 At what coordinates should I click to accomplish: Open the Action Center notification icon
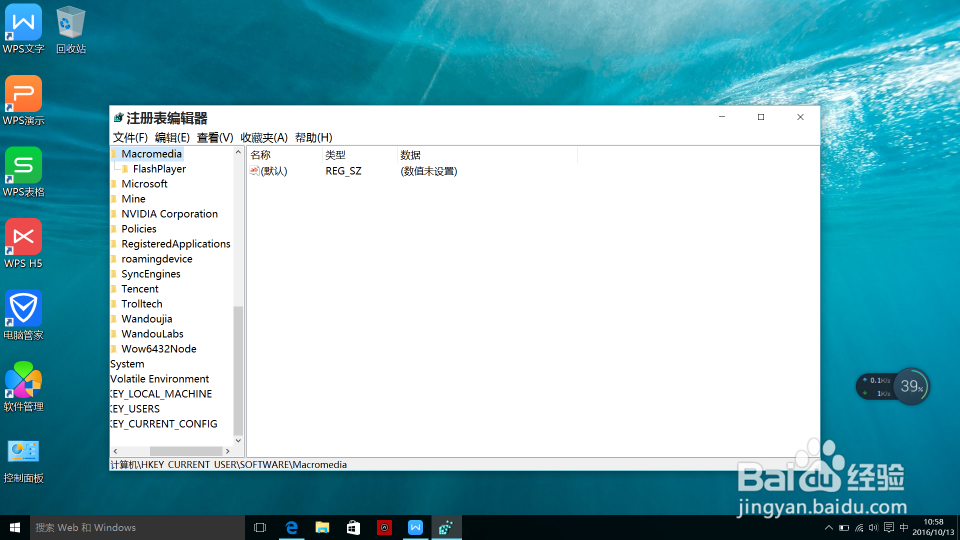pyautogui.click(x=889, y=528)
